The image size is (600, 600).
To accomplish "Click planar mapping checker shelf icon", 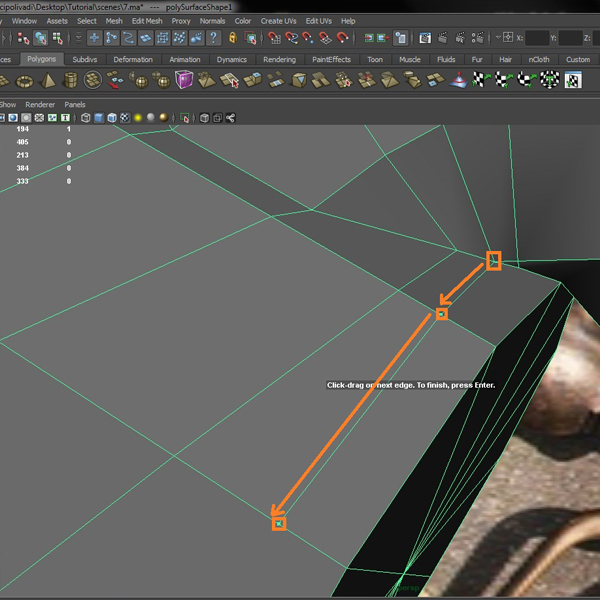I will [x=481, y=80].
